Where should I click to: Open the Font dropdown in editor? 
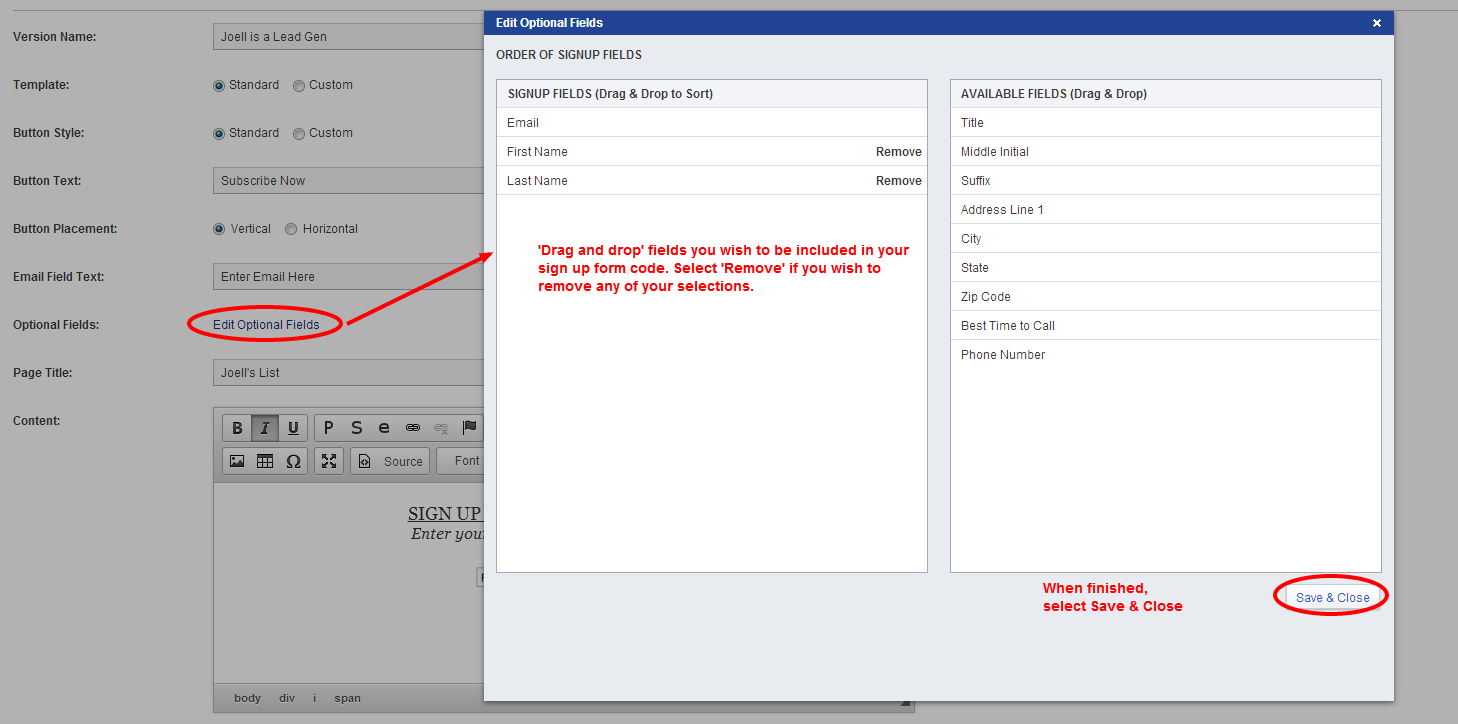coord(461,461)
